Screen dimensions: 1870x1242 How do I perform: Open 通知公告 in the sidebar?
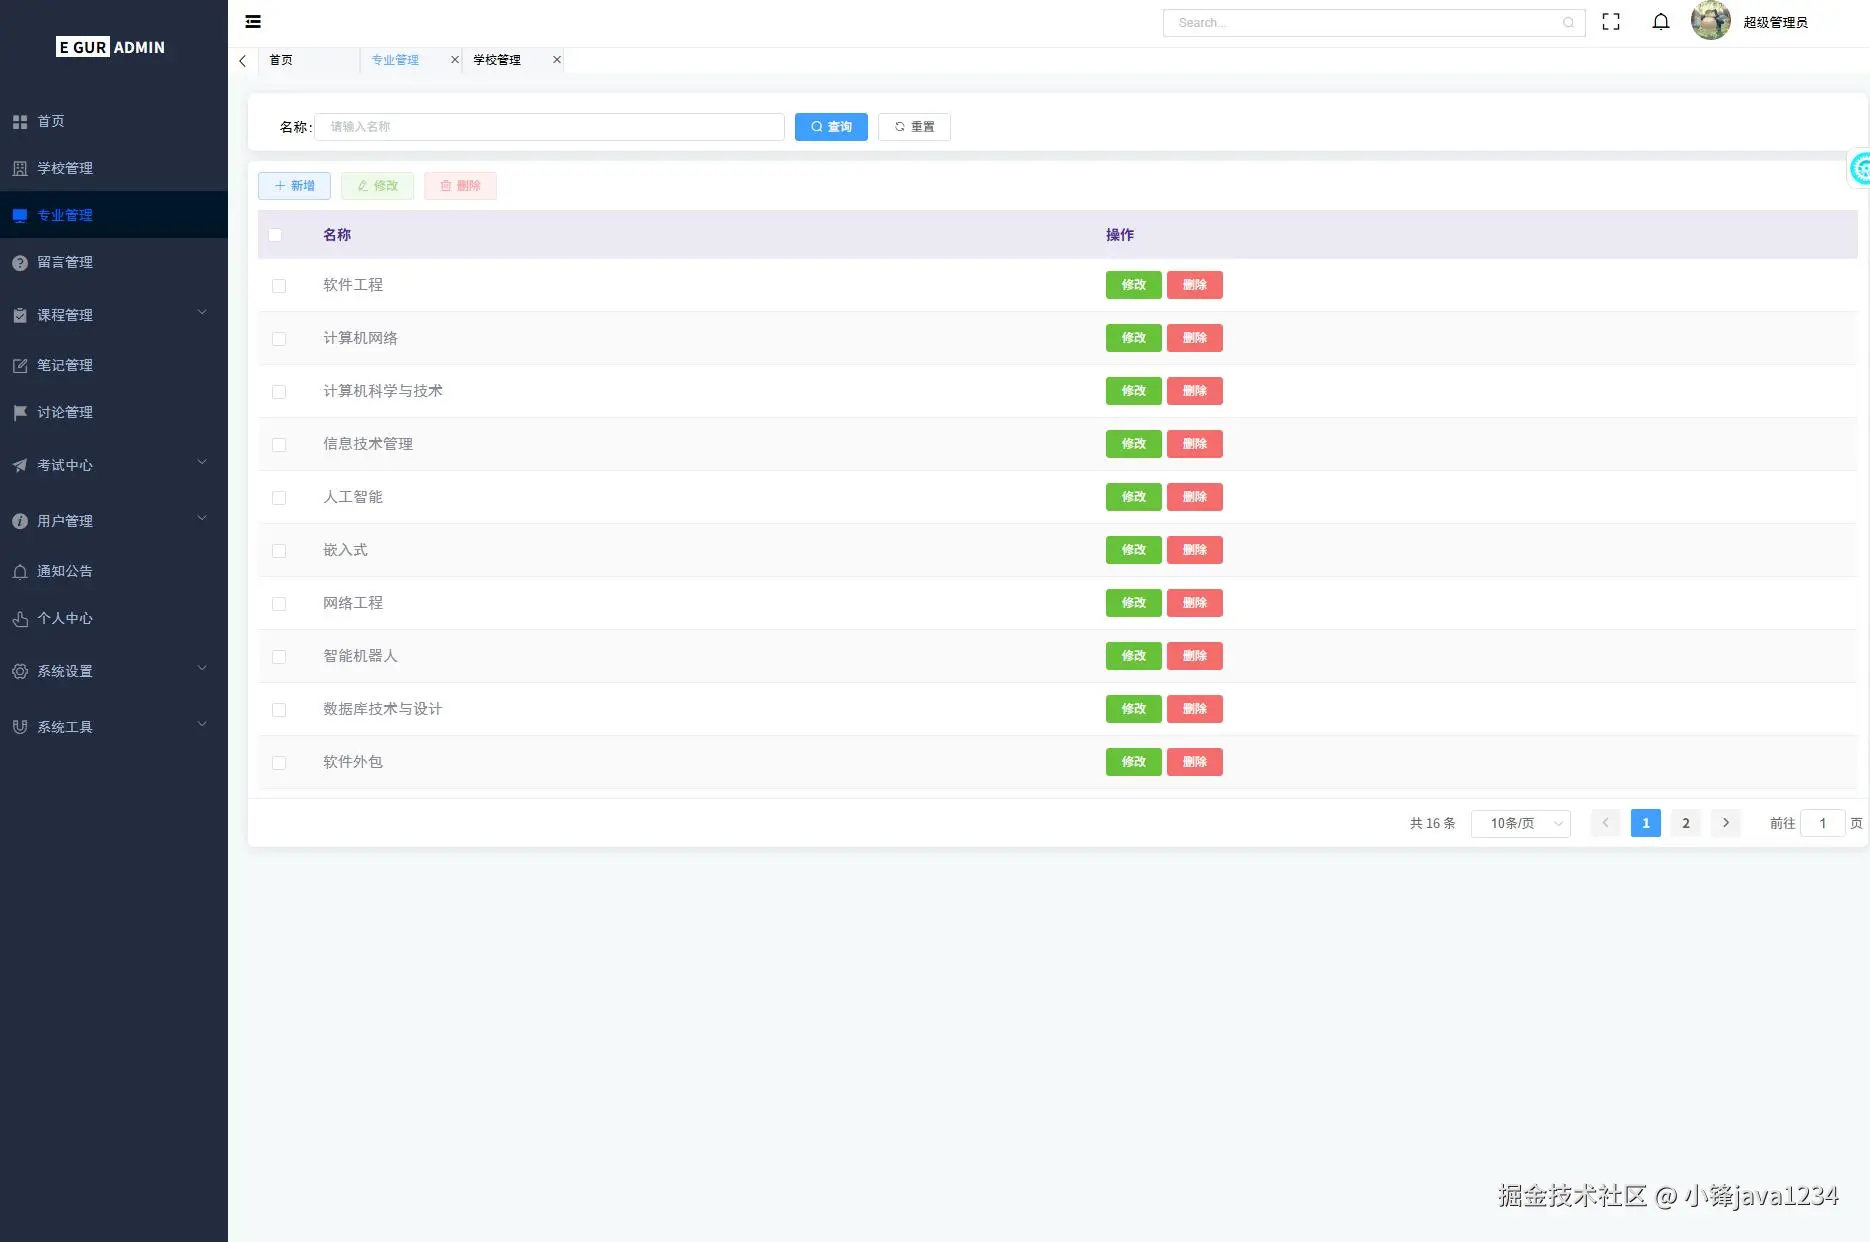[x=114, y=572]
